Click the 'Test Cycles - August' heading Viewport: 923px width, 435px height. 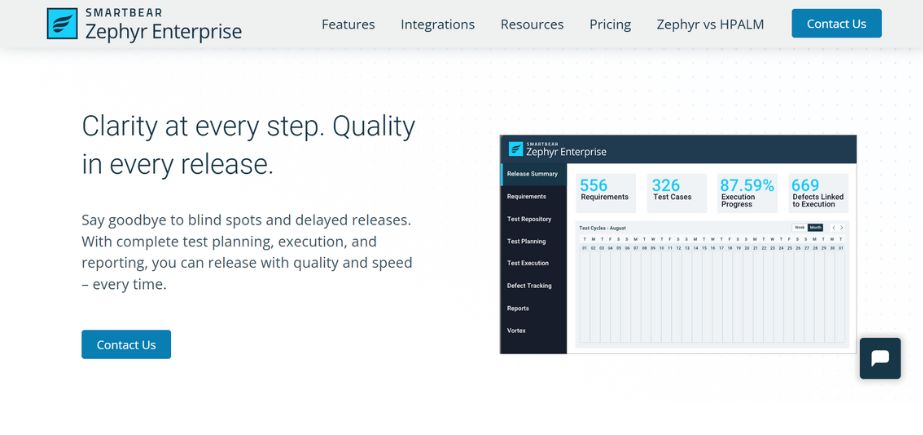(602, 228)
